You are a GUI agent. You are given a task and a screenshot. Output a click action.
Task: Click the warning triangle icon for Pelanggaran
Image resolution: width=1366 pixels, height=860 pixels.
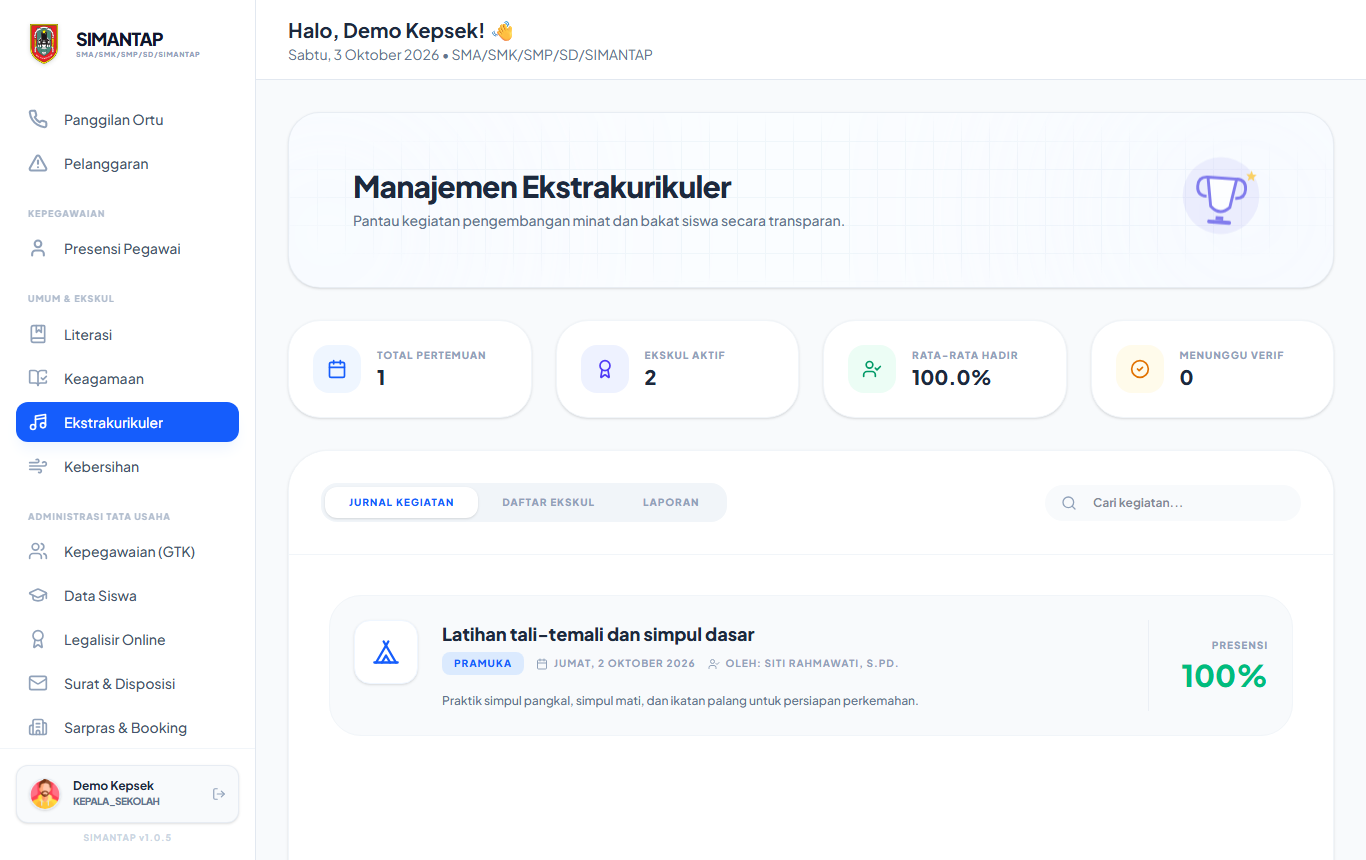[38, 164]
